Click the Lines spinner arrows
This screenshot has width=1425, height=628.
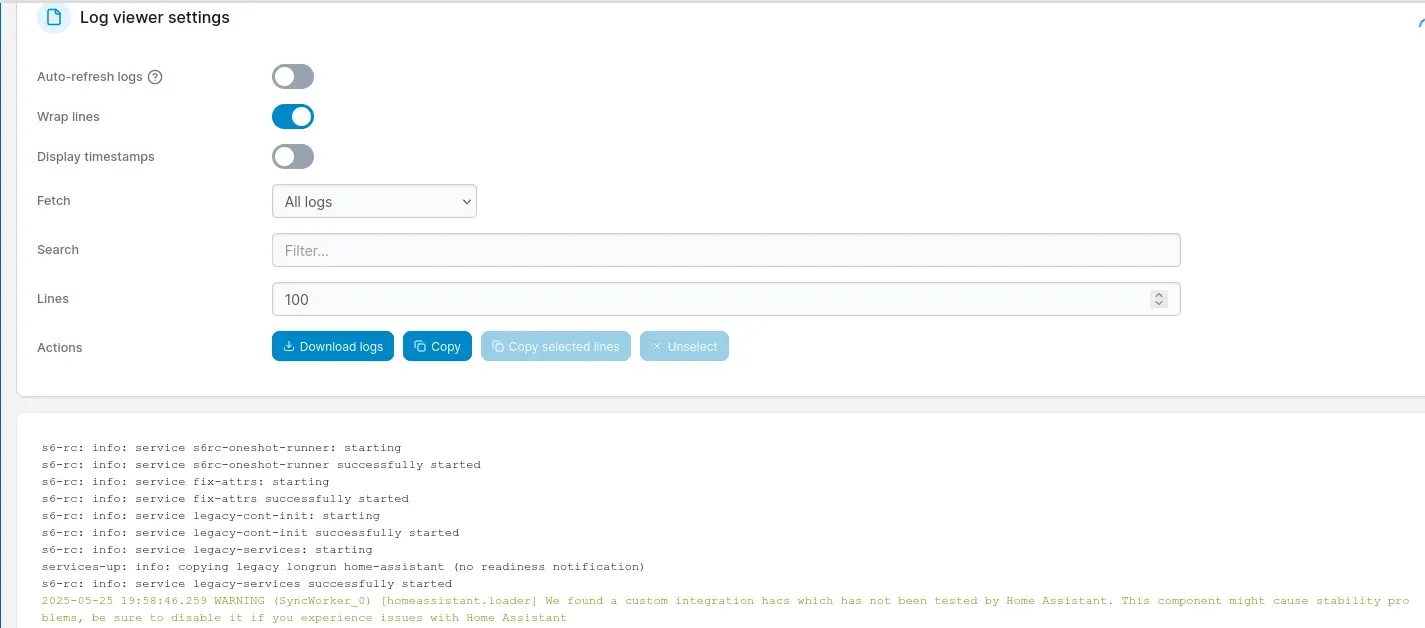pos(1159,299)
